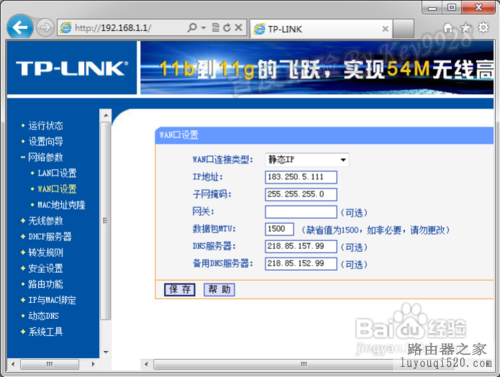Toggle compatibility view icon in address bar
Image resolution: width=500 pixels, height=377 pixels.
[216, 28]
